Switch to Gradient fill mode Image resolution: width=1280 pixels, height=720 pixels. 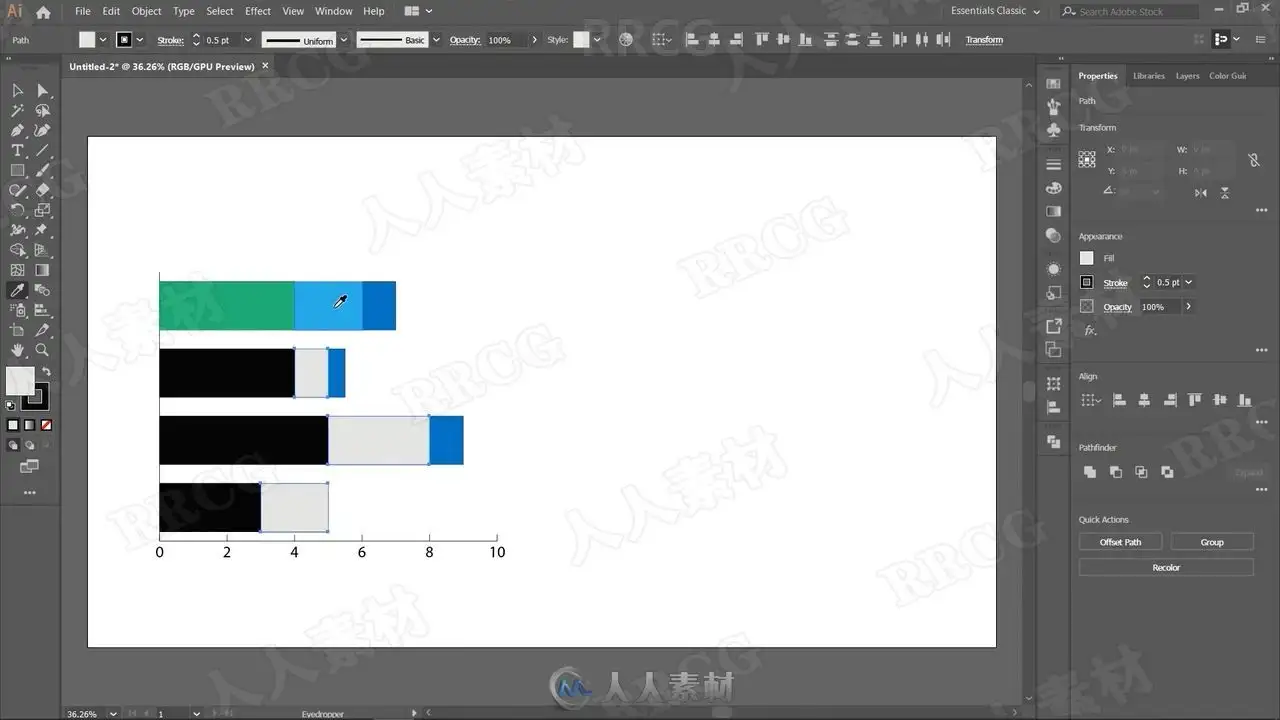point(29,425)
